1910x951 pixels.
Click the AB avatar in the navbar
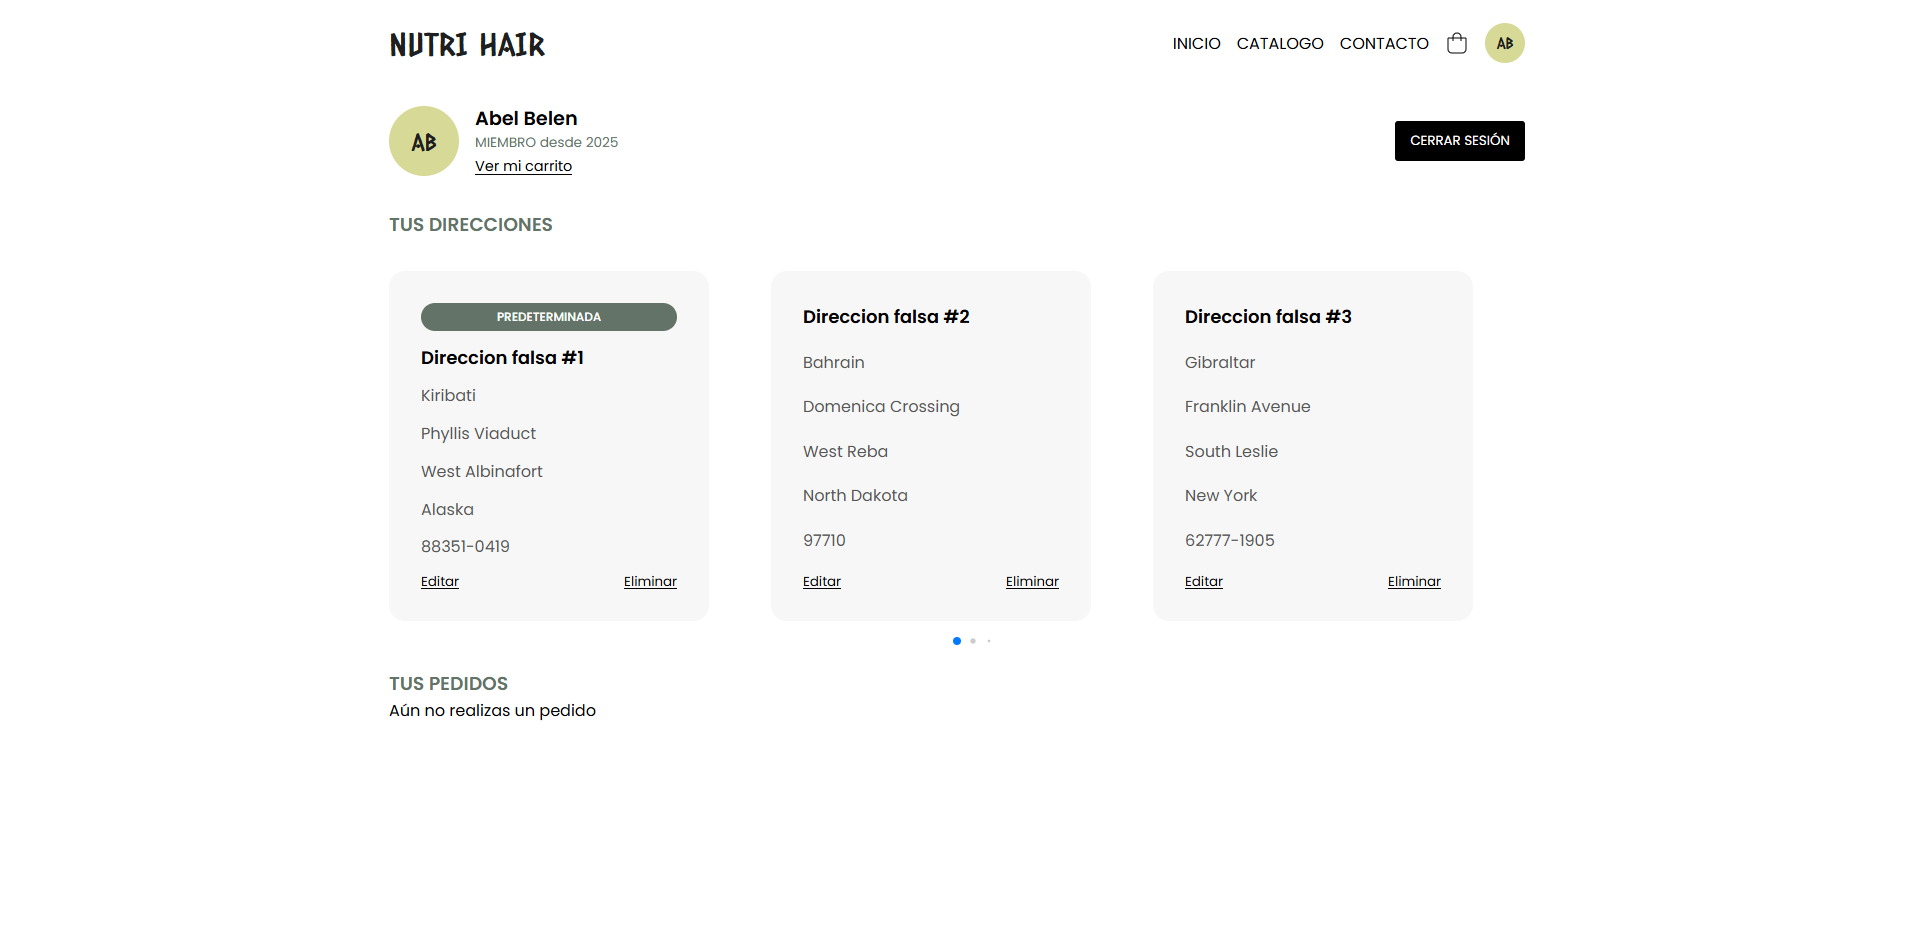coord(1504,43)
